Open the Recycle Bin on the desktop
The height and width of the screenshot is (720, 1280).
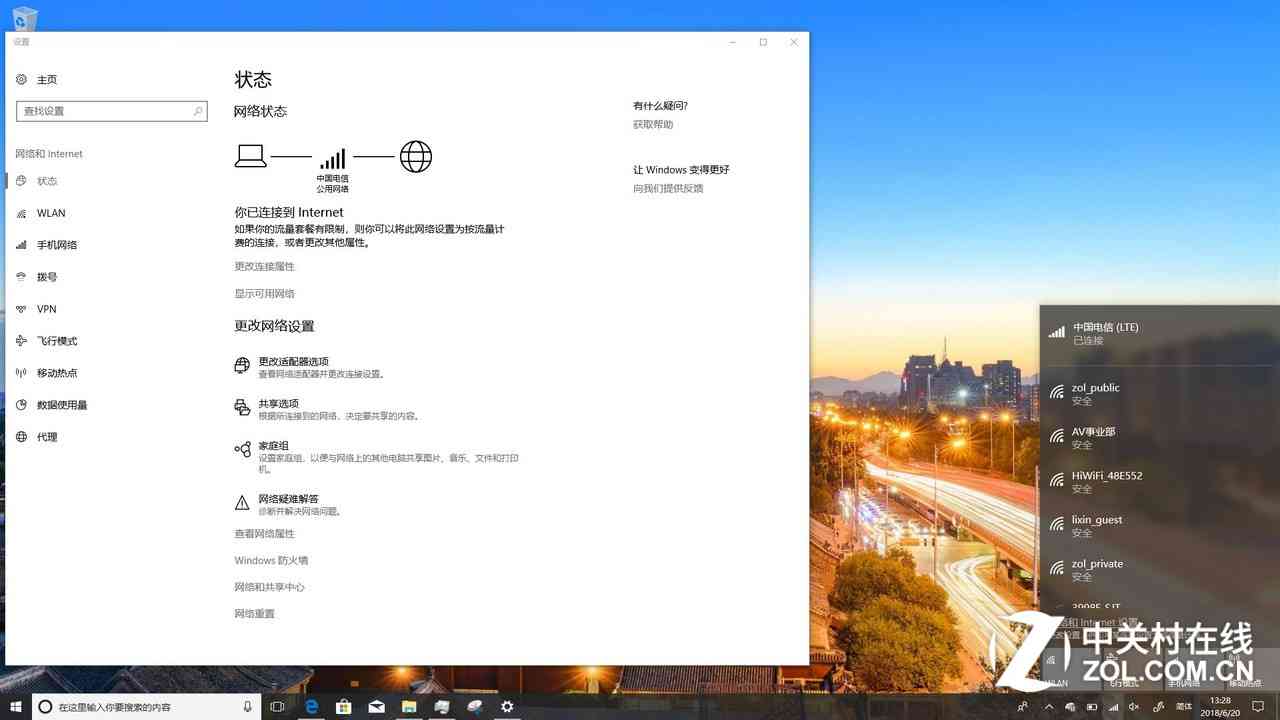(x=23, y=17)
